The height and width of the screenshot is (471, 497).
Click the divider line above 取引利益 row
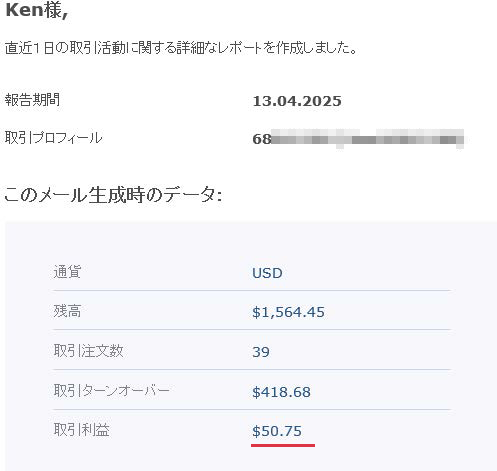pyautogui.click(x=252, y=409)
